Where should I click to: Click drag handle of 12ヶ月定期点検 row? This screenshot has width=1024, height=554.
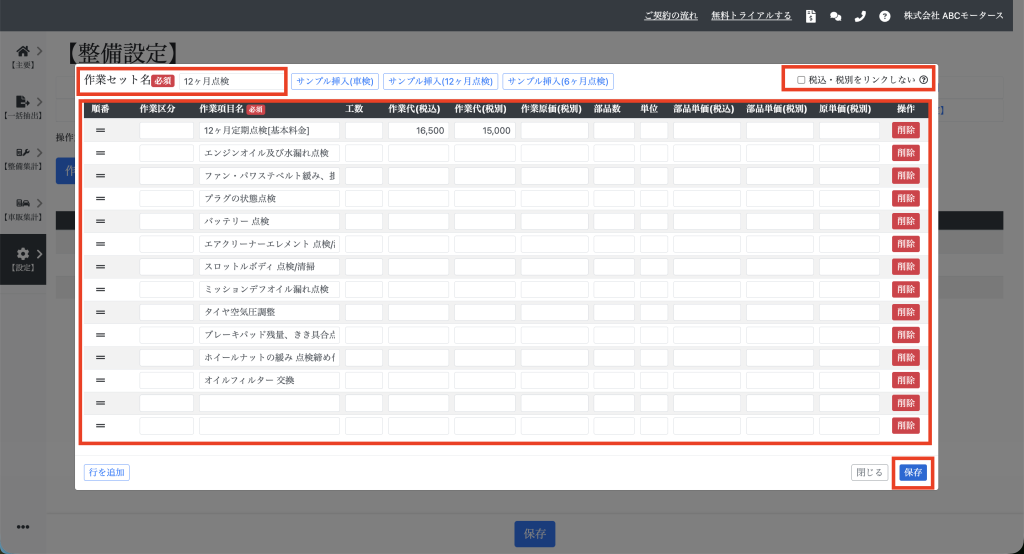(x=100, y=130)
